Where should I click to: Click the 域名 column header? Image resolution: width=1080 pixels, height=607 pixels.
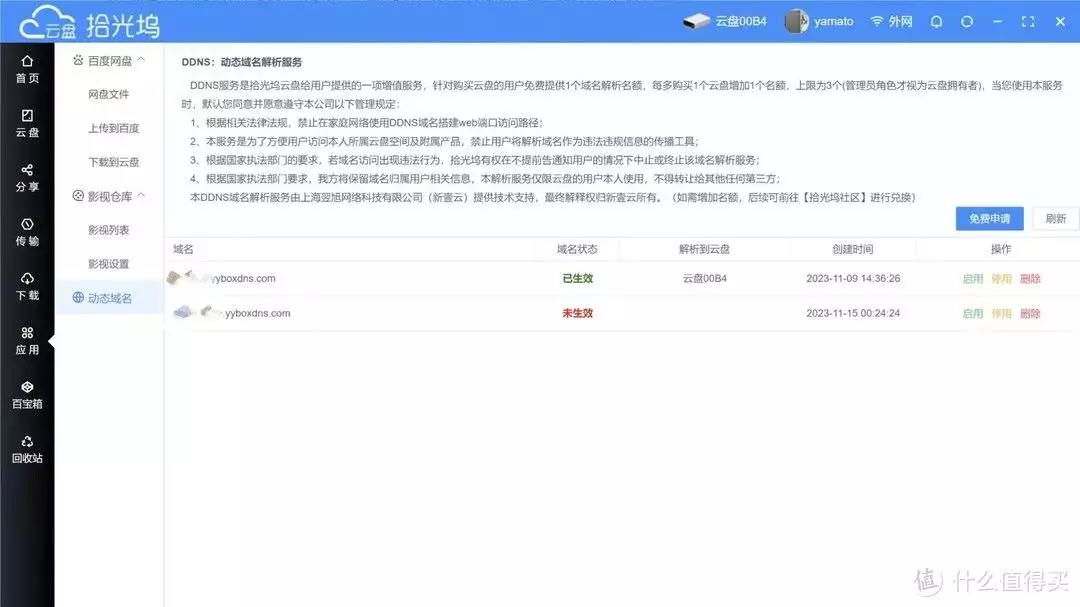183,249
